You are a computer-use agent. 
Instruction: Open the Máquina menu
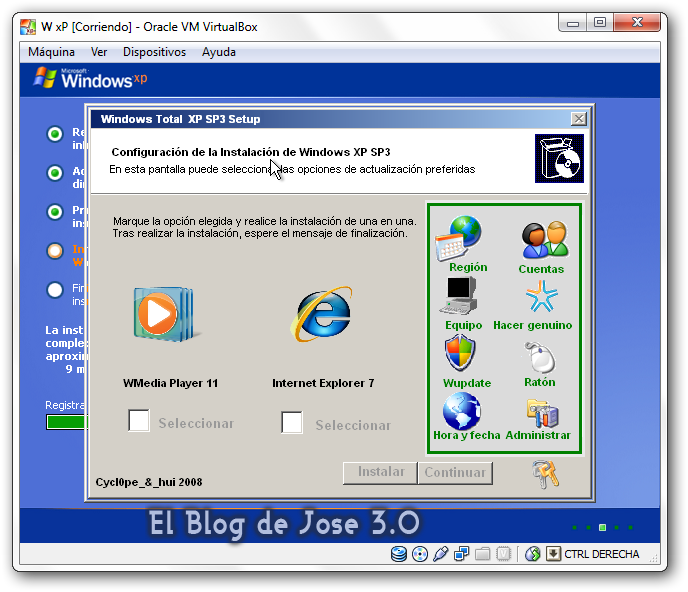pos(51,52)
